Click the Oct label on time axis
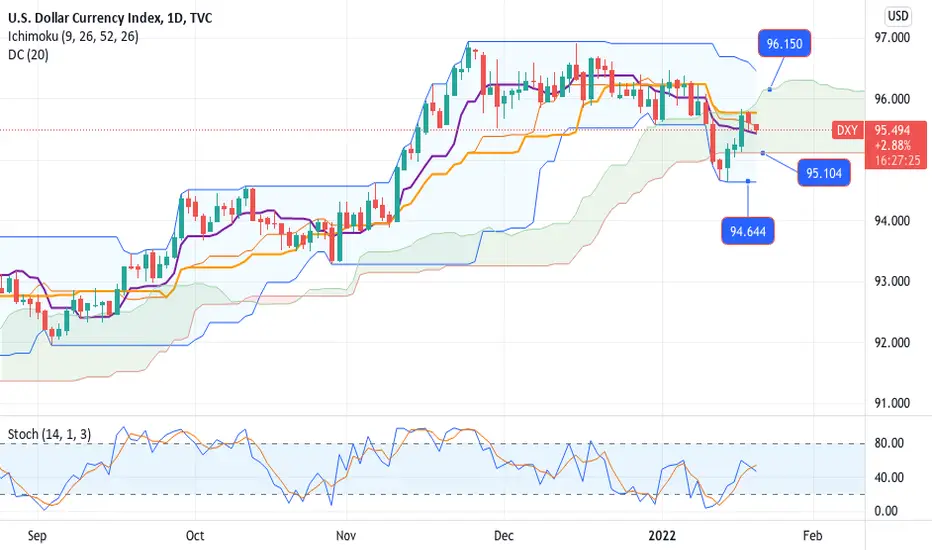The height and width of the screenshot is (550, 932). point(195,535)
